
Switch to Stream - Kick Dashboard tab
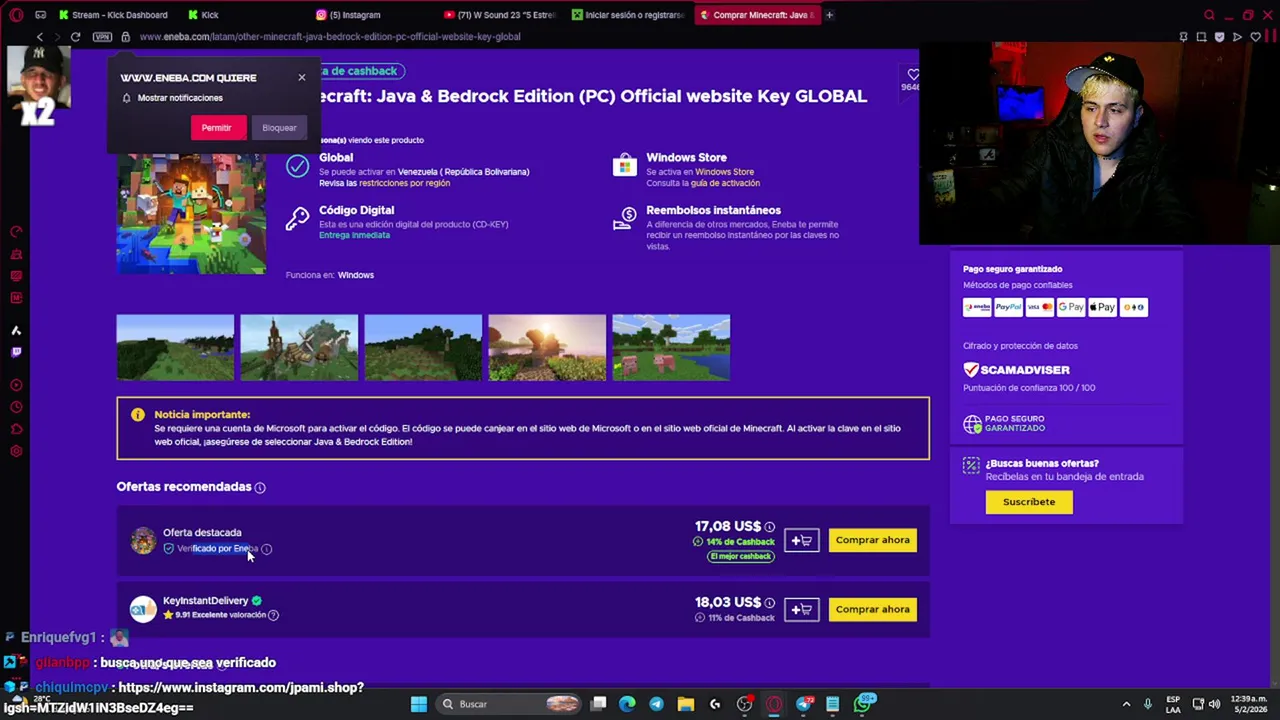[113, 15]
